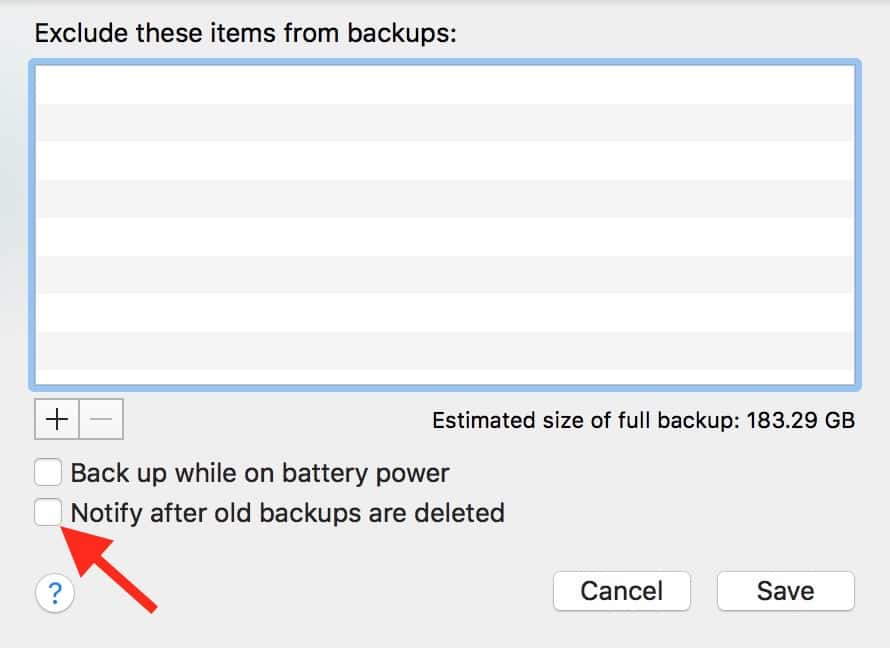The image size is (890, 648).
Task: Click the 'Back up while on battery power' label
Action: [x=260, y=472]
